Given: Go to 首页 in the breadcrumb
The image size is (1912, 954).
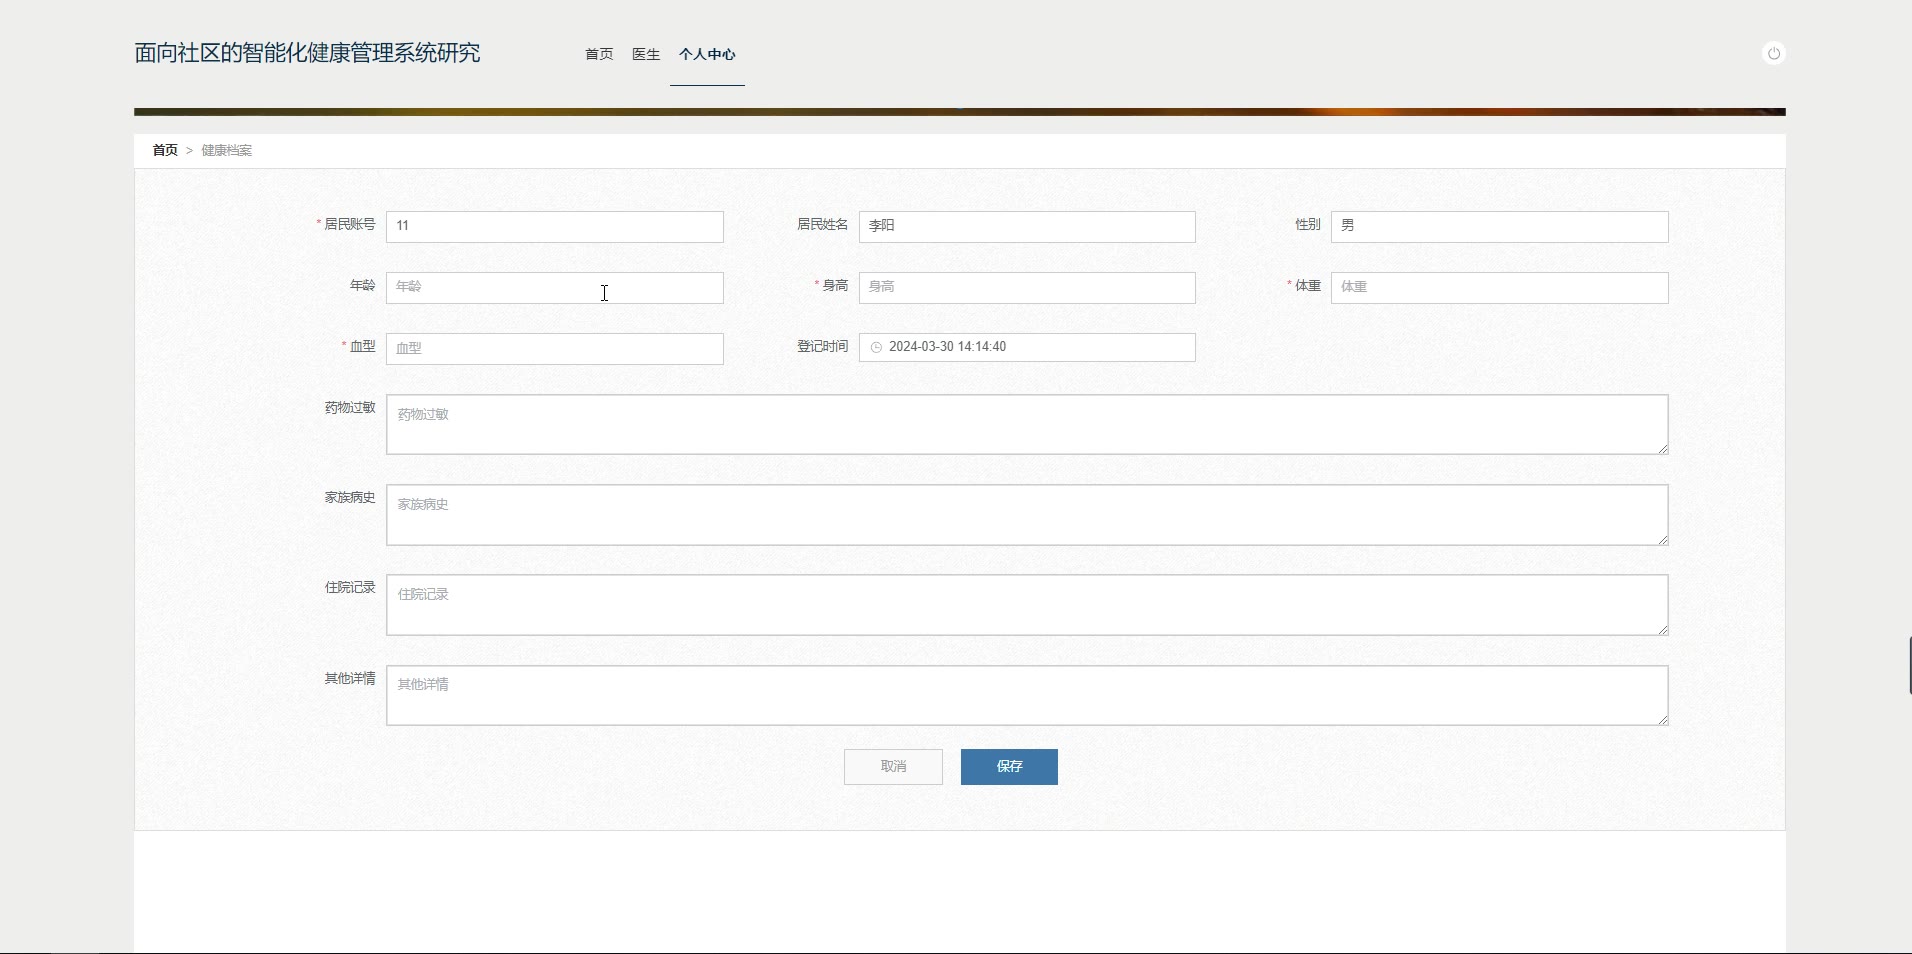Looking at the screenshot, I should [x=165, y=150].
